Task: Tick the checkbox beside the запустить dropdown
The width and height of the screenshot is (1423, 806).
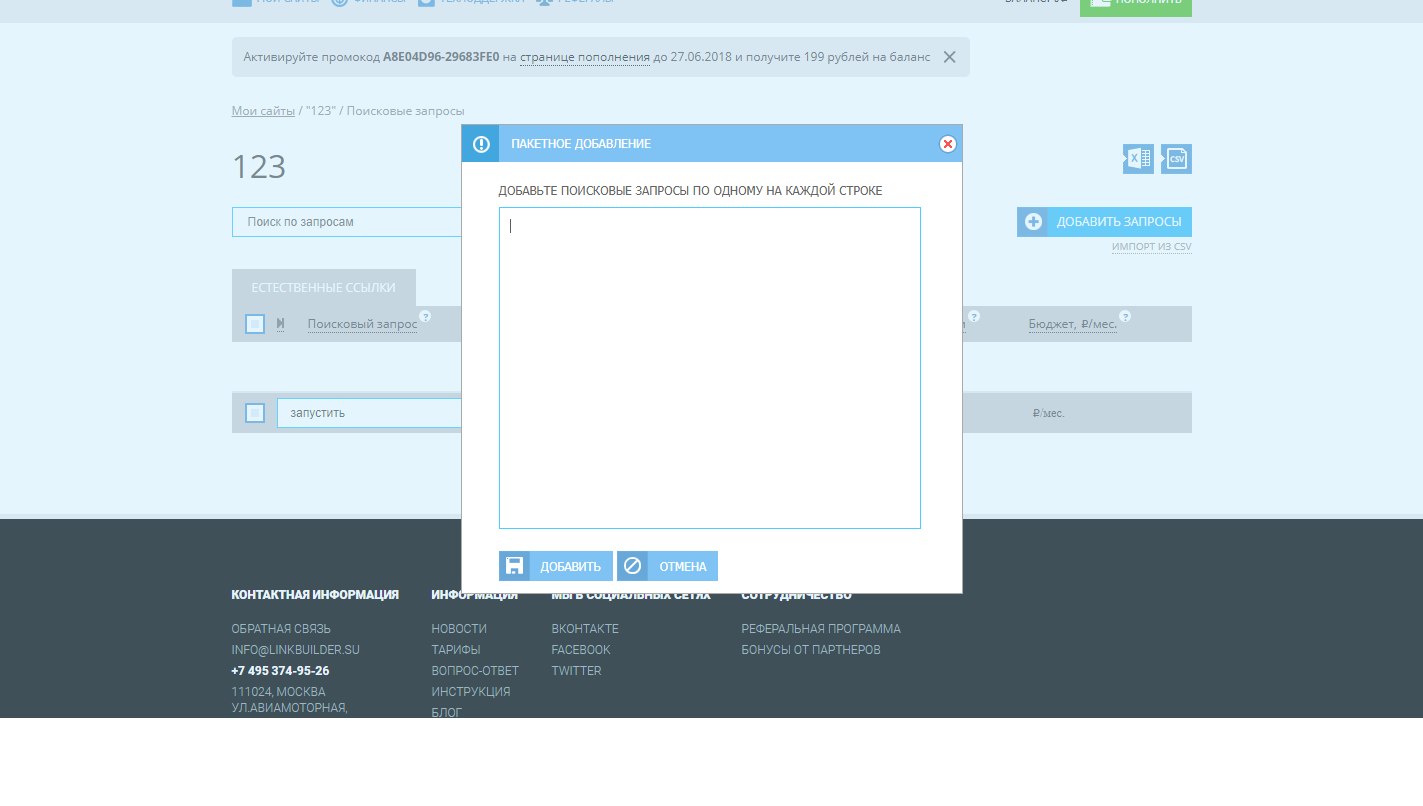Action: tap(255, 413)
